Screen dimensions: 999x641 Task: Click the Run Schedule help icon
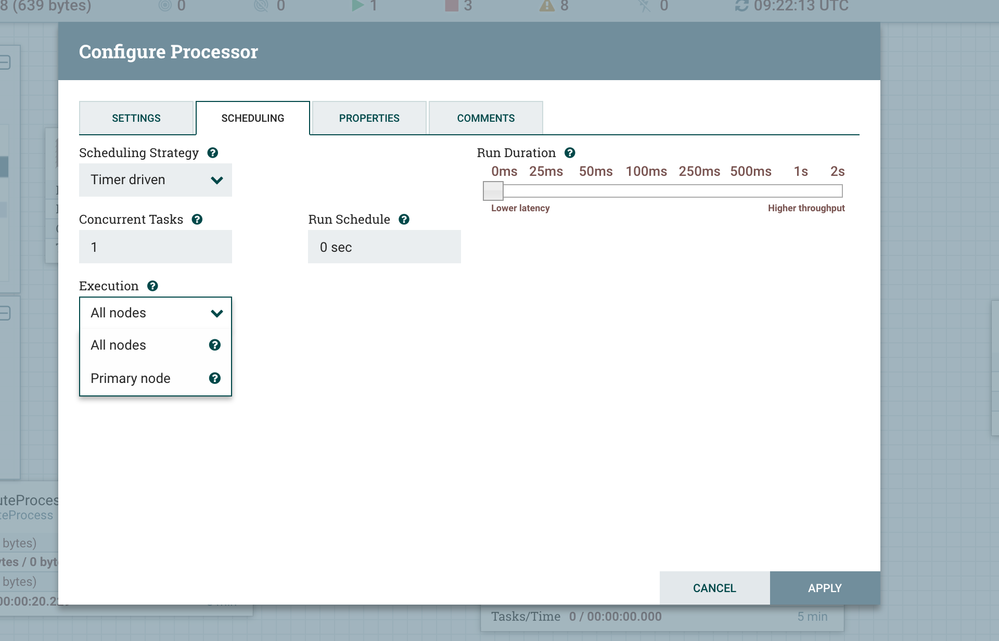tap(403, 218)
